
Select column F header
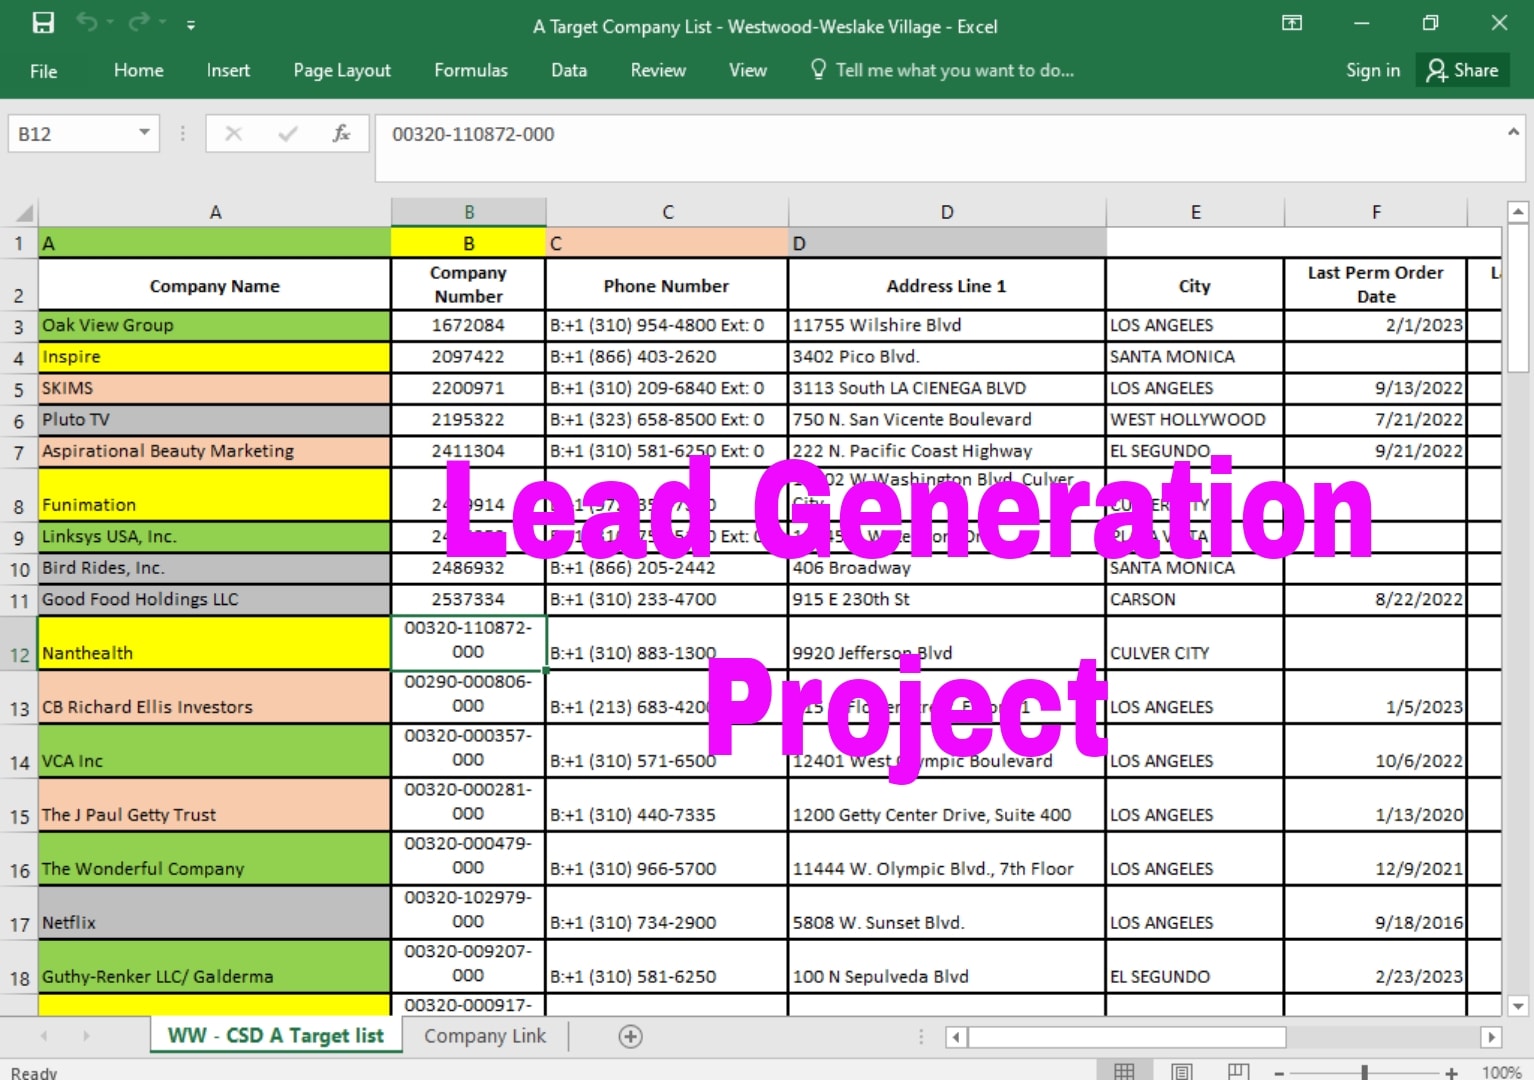coord(1376,212)
